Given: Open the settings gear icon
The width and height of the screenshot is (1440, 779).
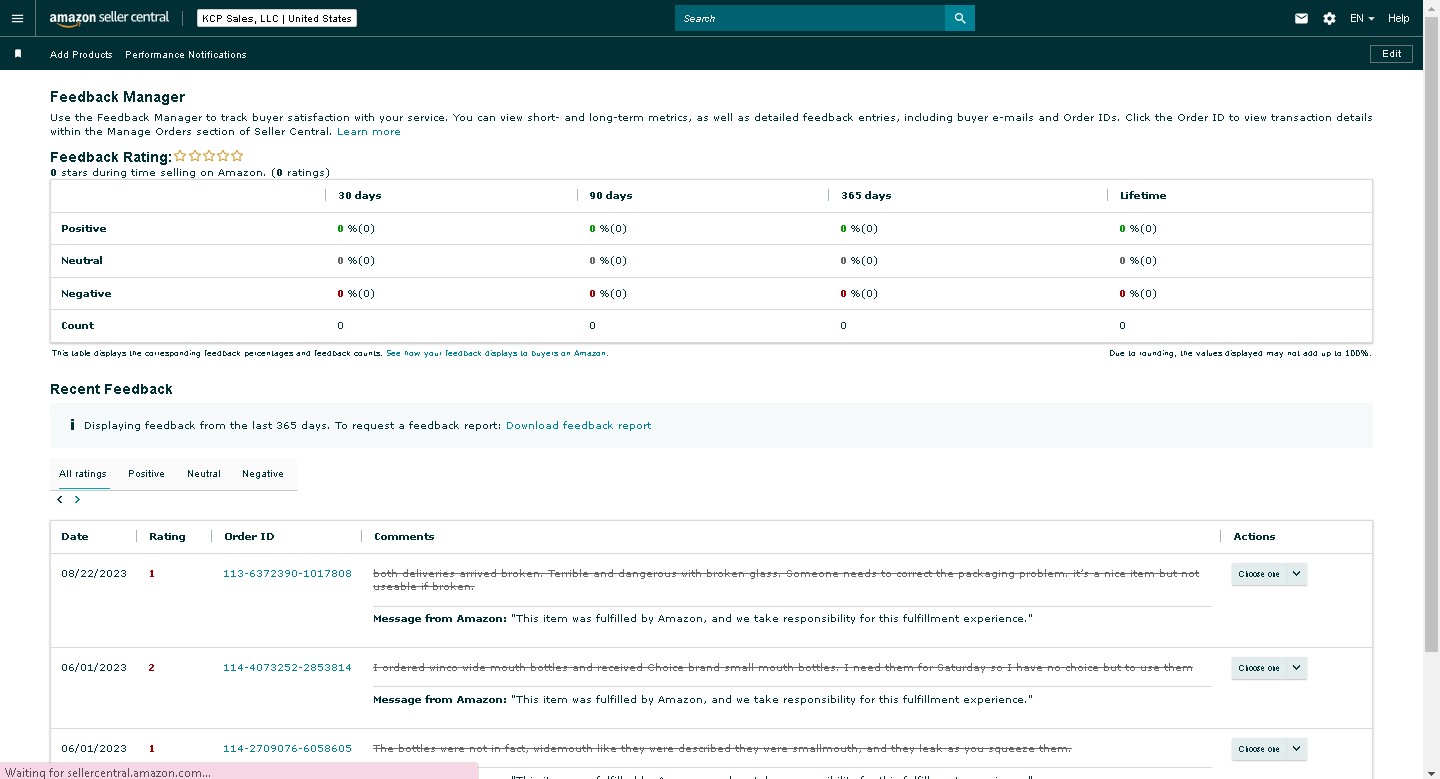Looking at the screenshot, I should [1329, 18].
